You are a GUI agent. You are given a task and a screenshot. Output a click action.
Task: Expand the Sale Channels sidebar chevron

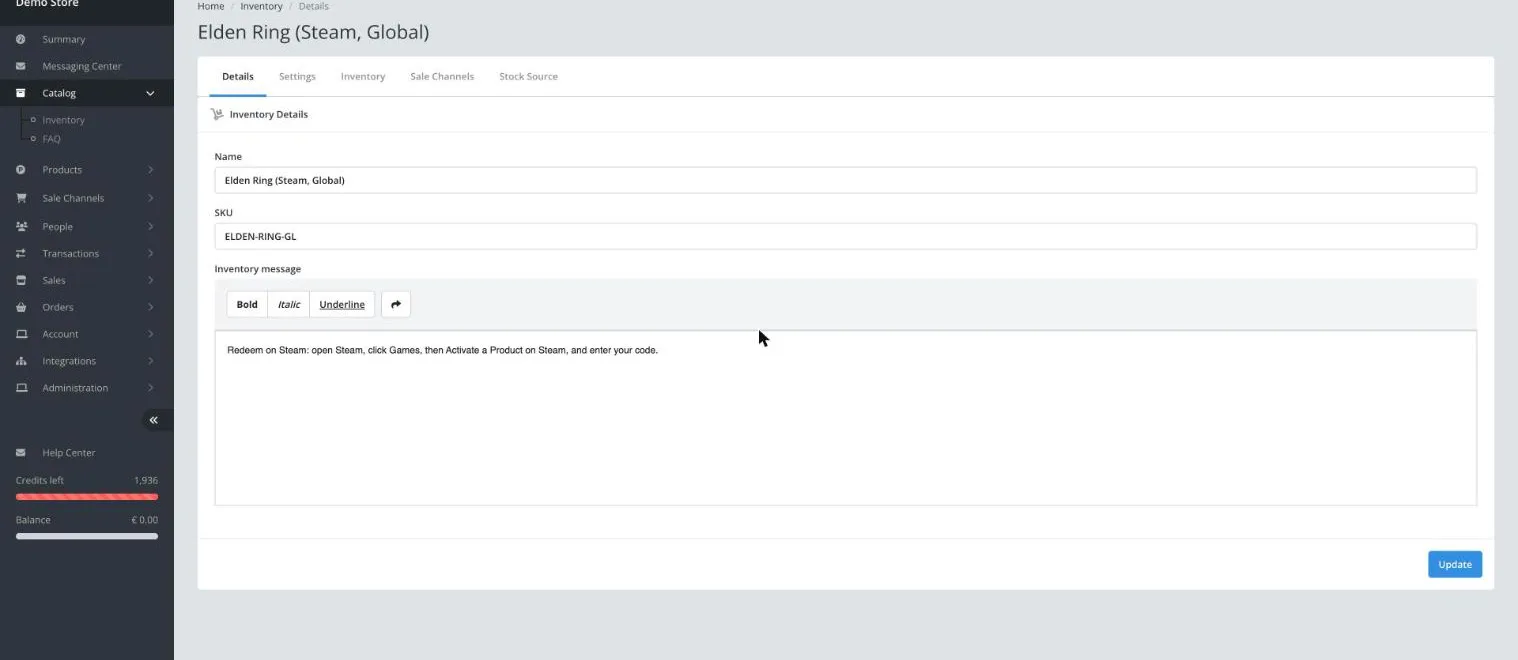(x=150, y=198)
